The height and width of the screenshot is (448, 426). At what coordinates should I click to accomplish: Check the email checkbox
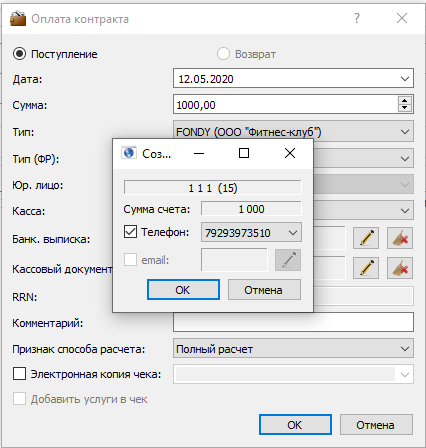pos(130,260)
